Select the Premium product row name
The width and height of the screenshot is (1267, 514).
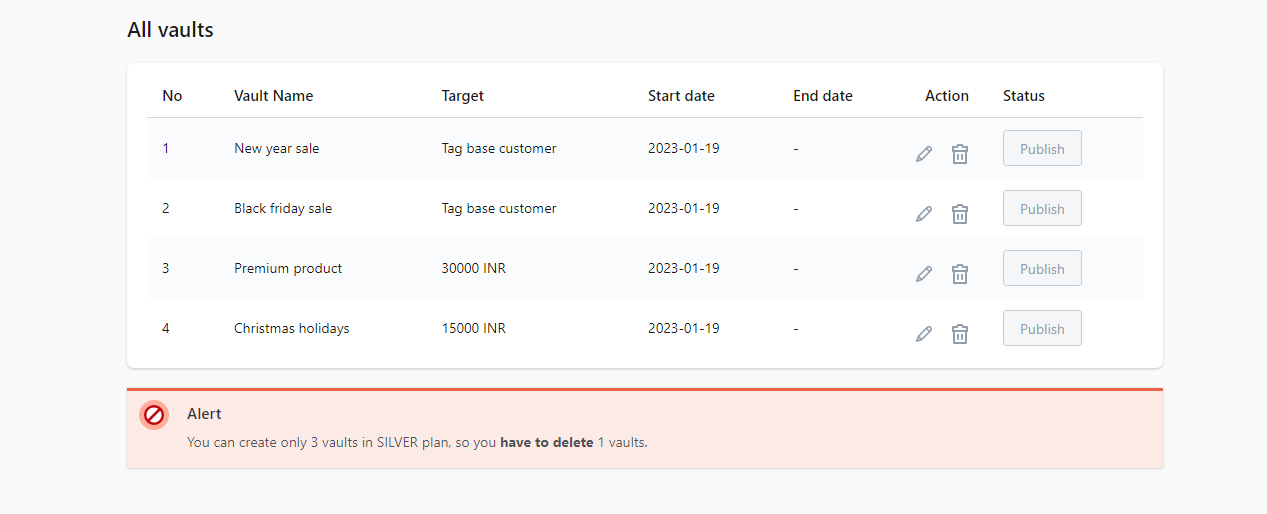(288, 268)
